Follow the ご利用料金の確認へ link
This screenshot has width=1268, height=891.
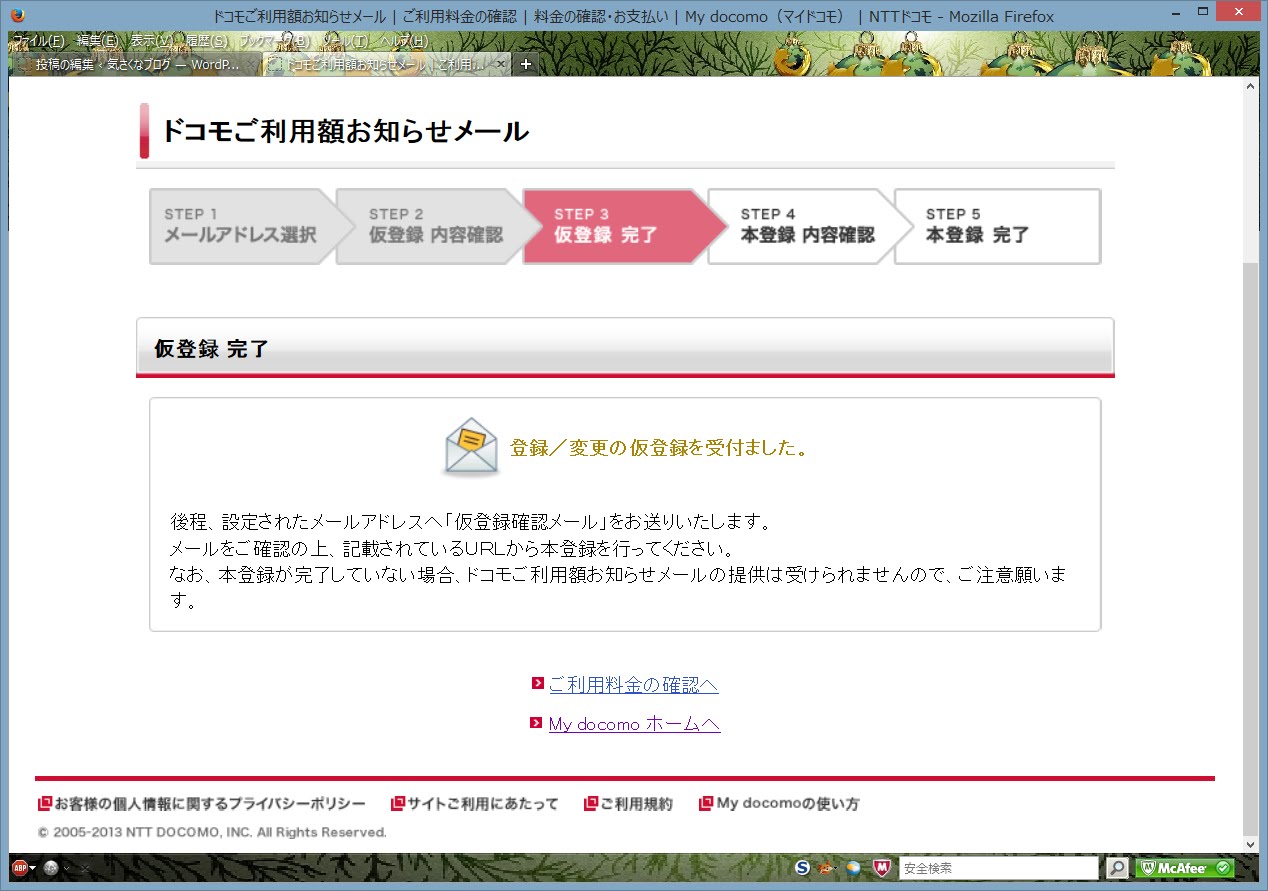pos(633,685)
